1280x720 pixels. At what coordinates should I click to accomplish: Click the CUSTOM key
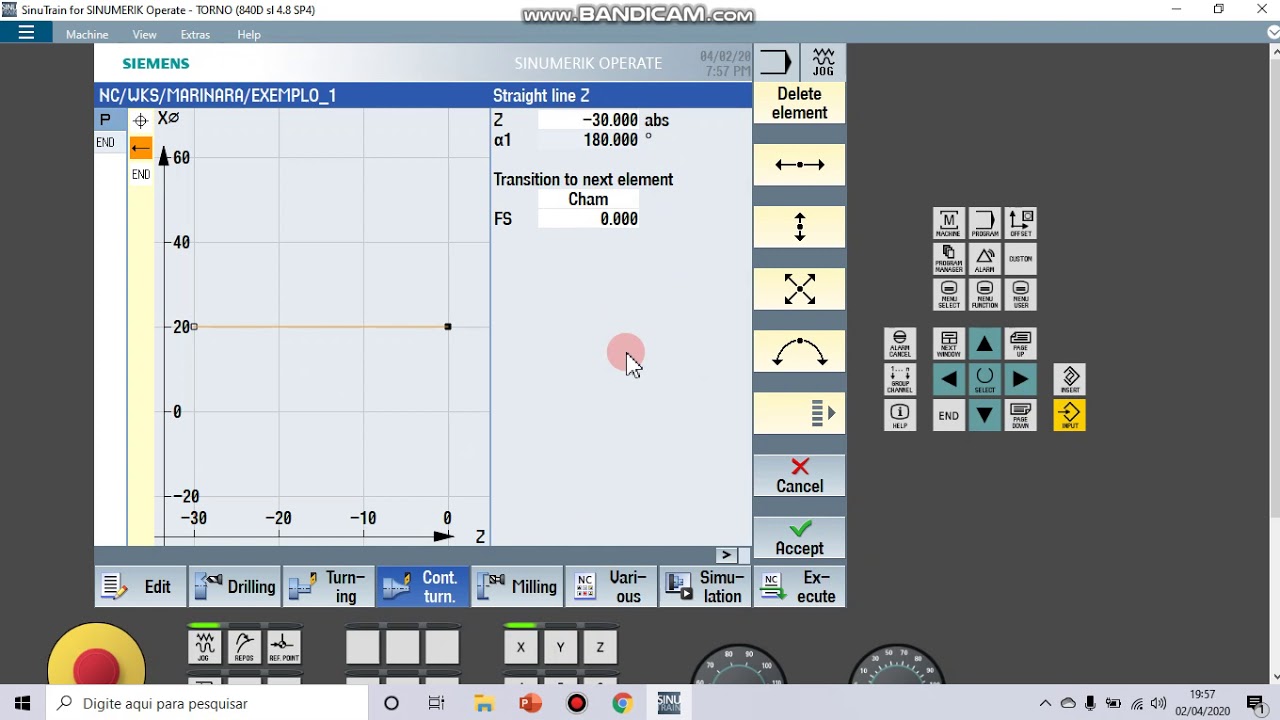click(x=1020, y=259)
